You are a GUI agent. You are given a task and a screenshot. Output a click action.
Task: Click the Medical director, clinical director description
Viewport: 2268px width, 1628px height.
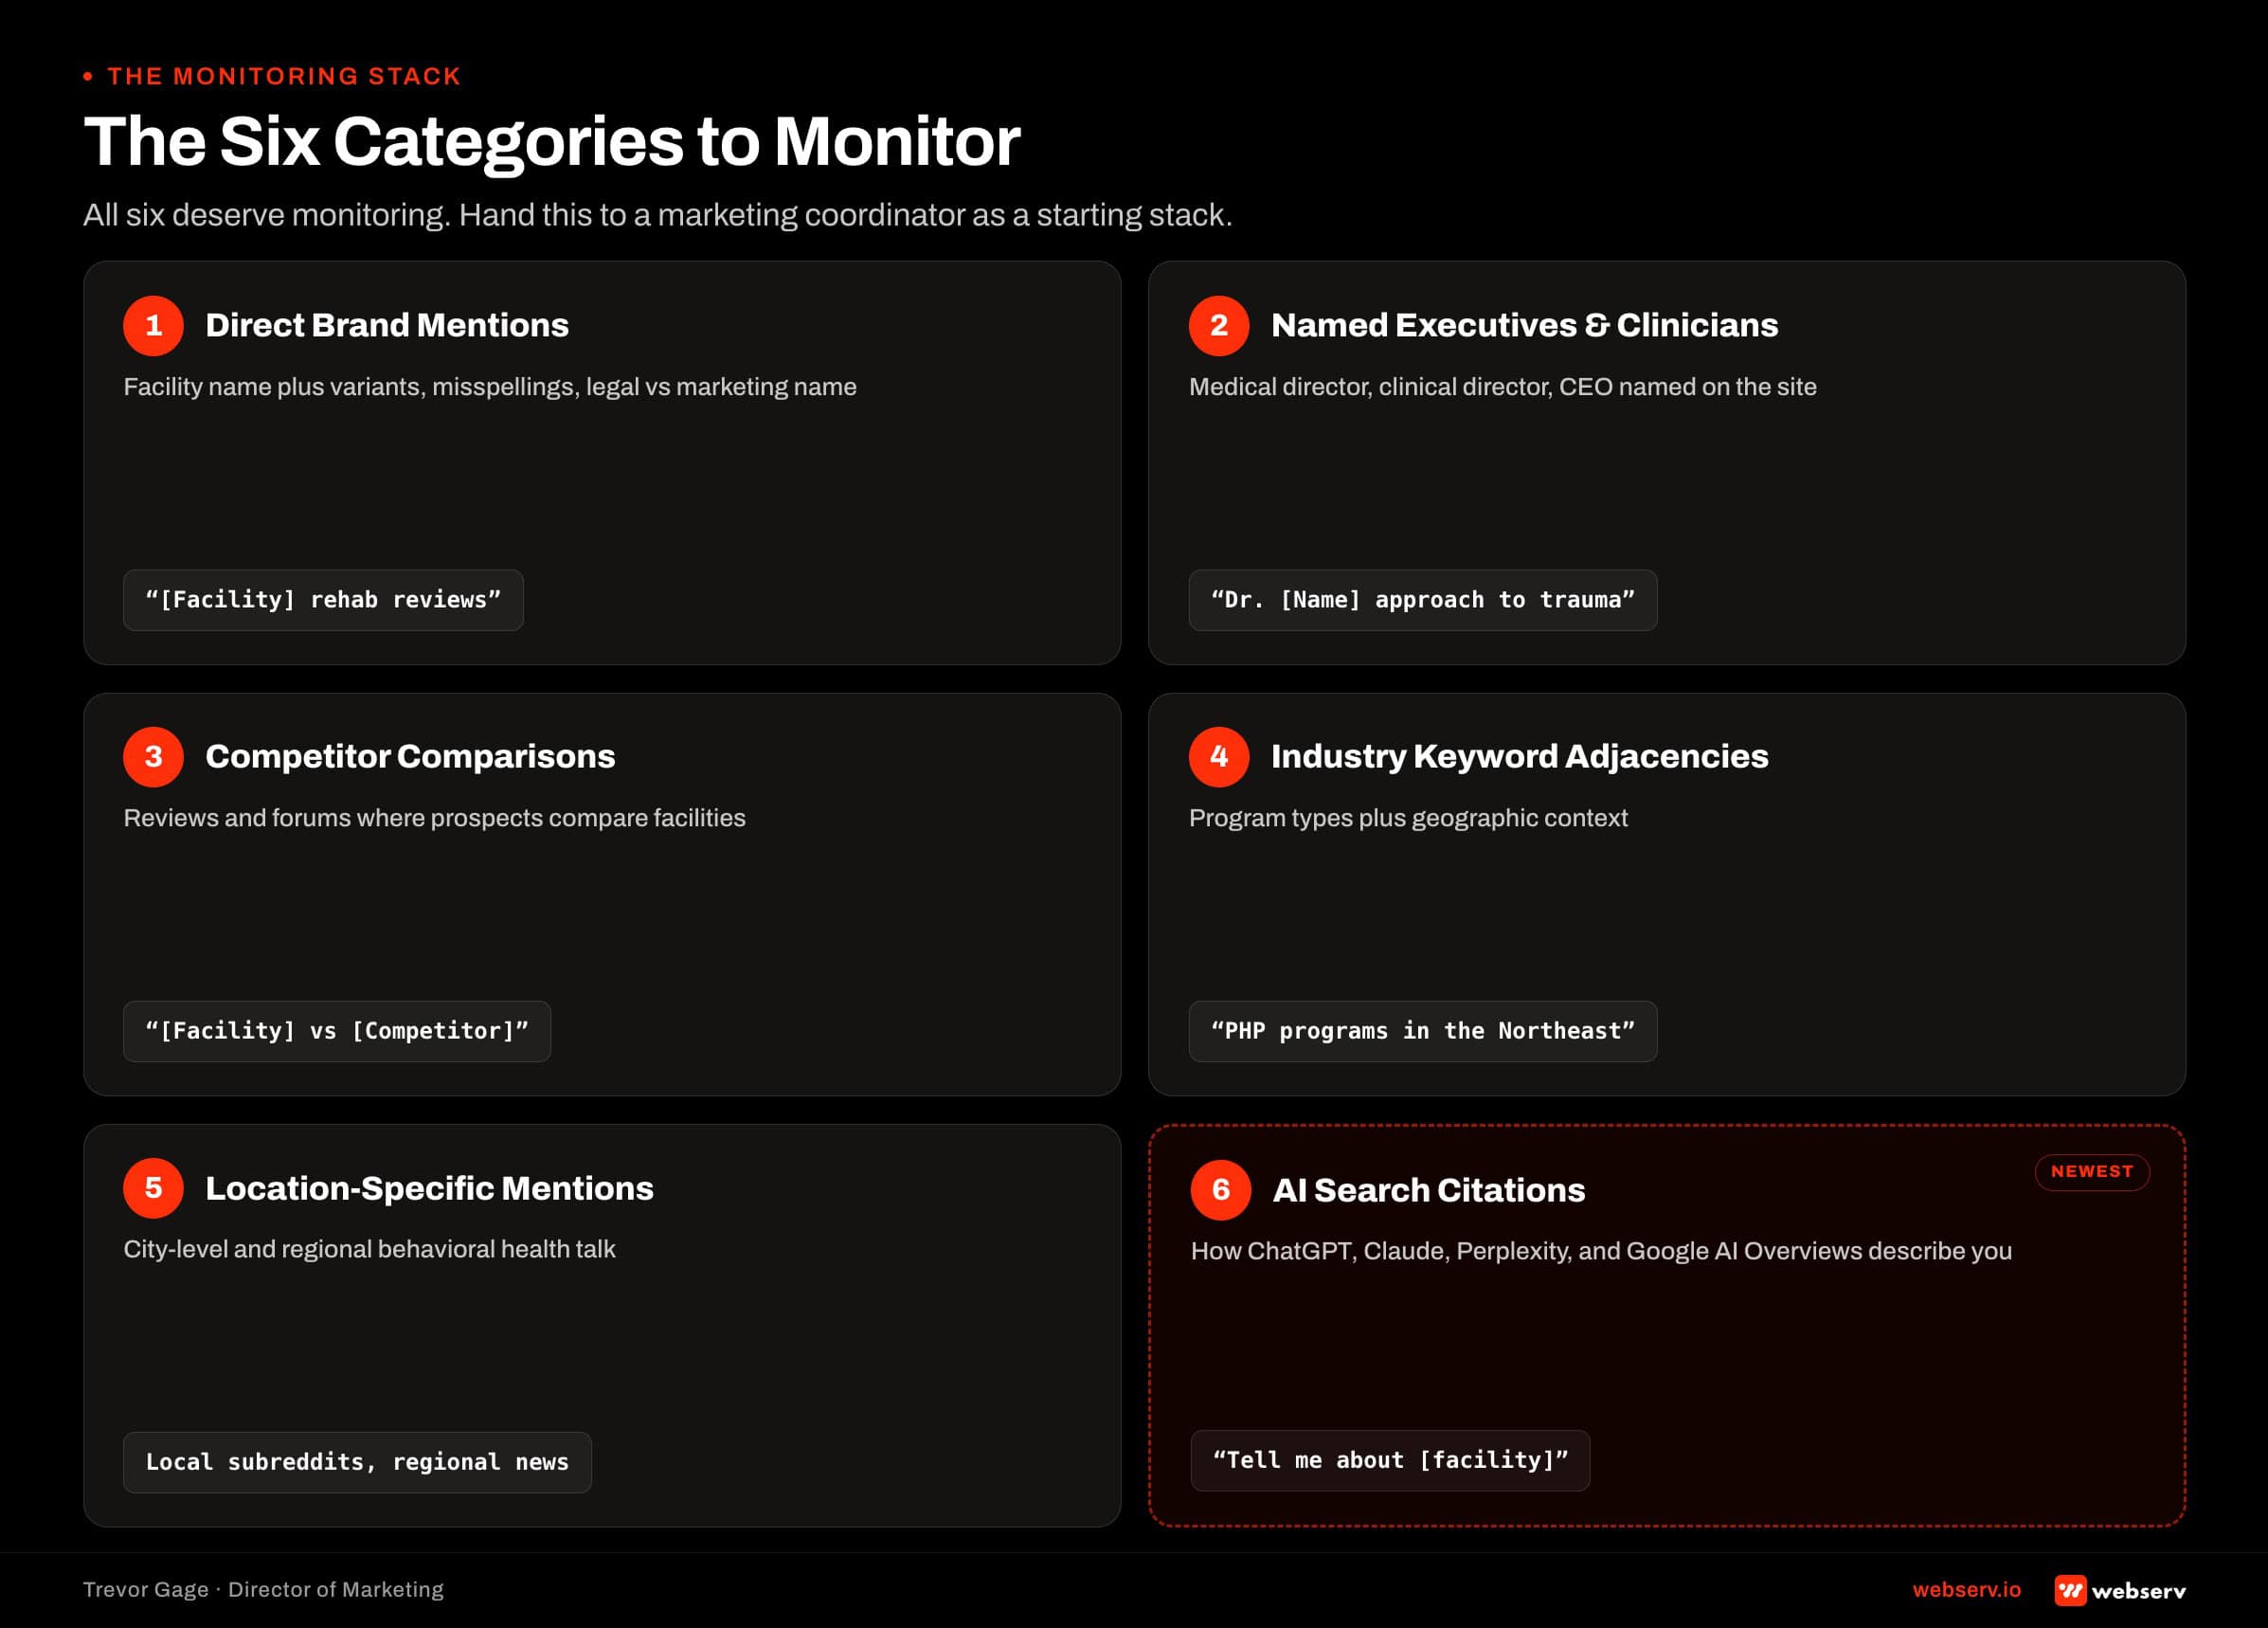(1502, 387)
